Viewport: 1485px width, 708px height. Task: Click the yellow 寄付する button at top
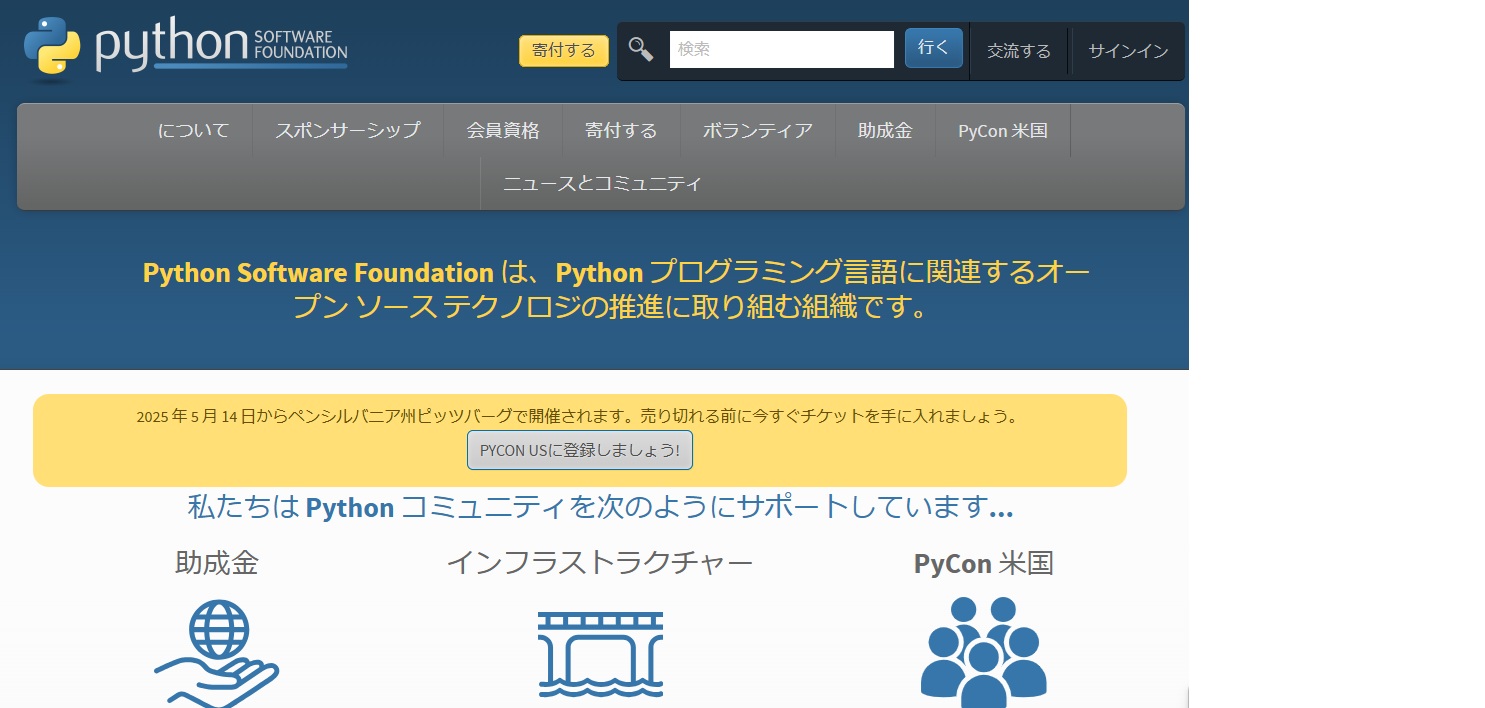pyautogui.click(x=564, y=51)
